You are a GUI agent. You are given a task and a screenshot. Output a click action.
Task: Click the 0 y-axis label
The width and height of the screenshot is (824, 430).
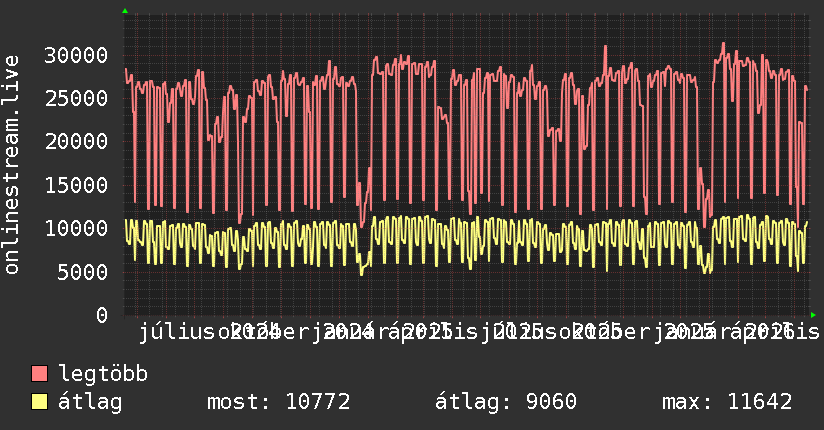(102, 315)
